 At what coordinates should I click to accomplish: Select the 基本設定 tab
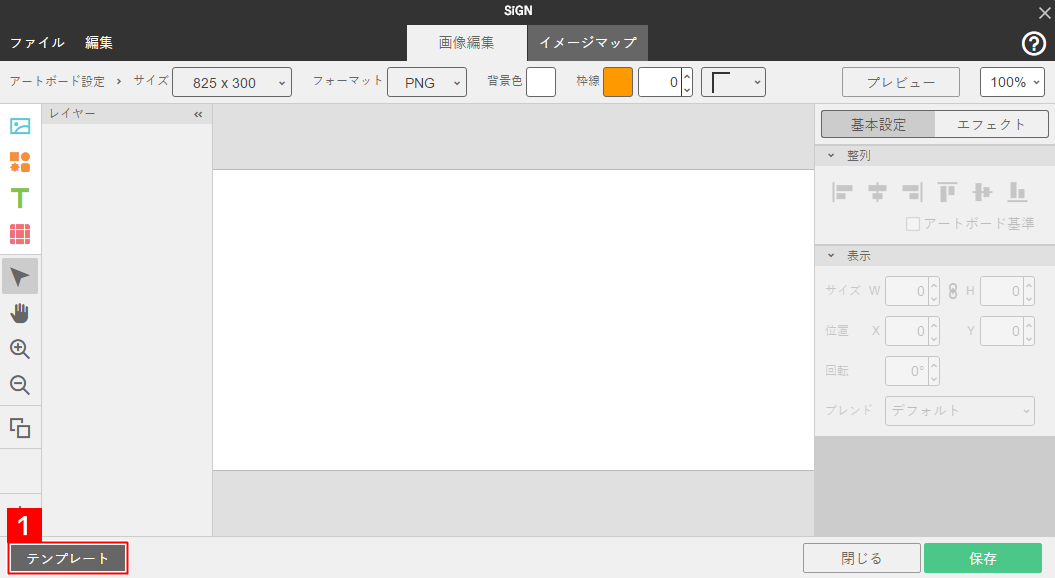878,124
